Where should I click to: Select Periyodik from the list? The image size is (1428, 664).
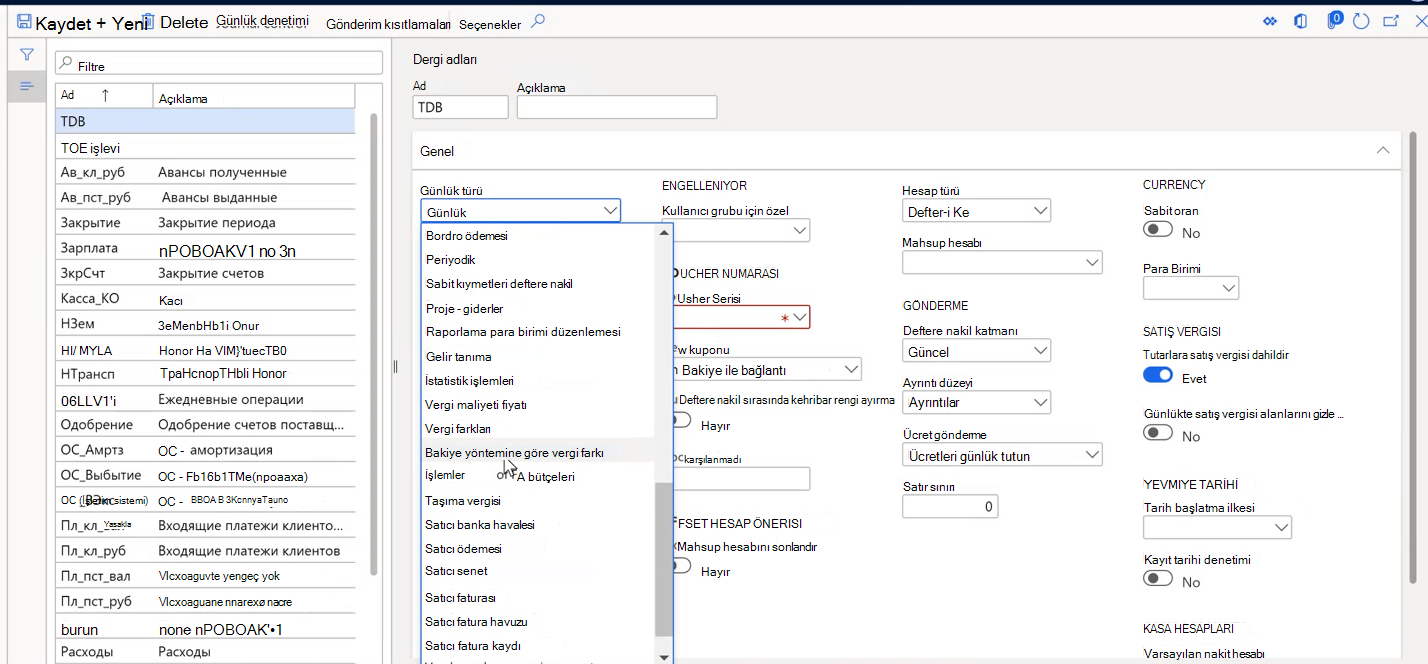(538, 260)
